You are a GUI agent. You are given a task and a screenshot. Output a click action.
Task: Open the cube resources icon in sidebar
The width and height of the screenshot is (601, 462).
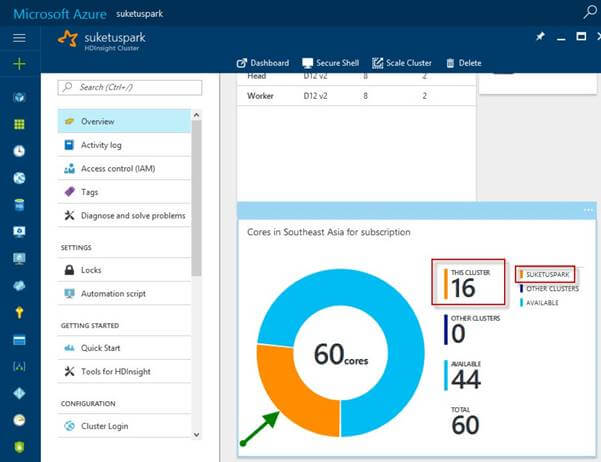[x=19, y=97]
